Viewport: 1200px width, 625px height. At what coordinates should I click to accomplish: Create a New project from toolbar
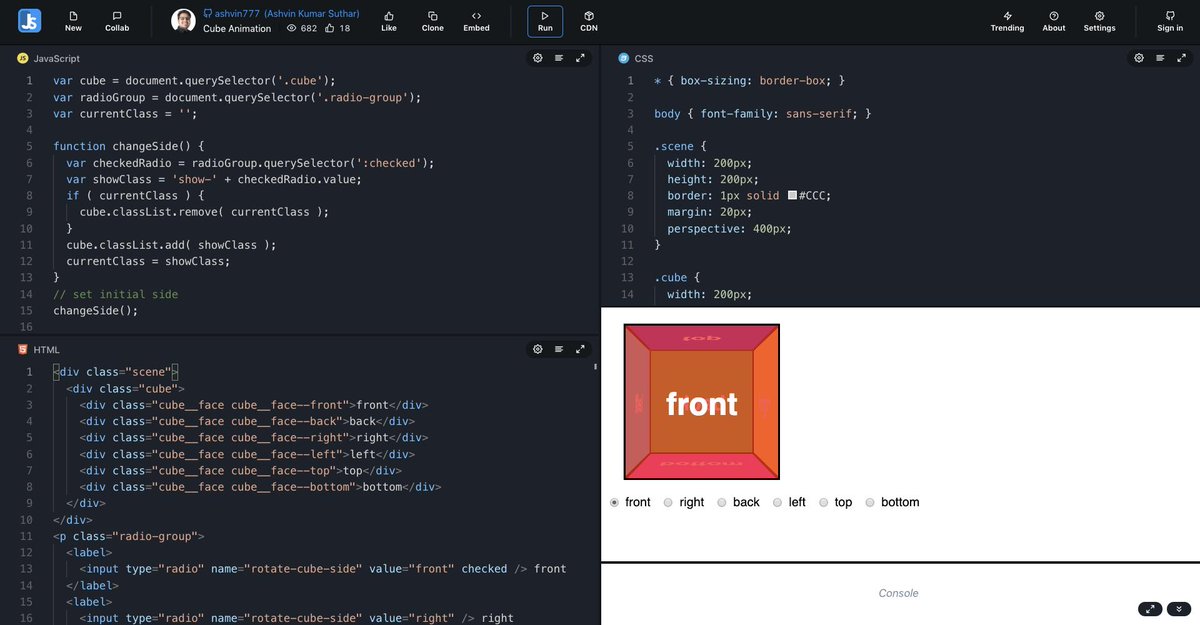point(73,21)
